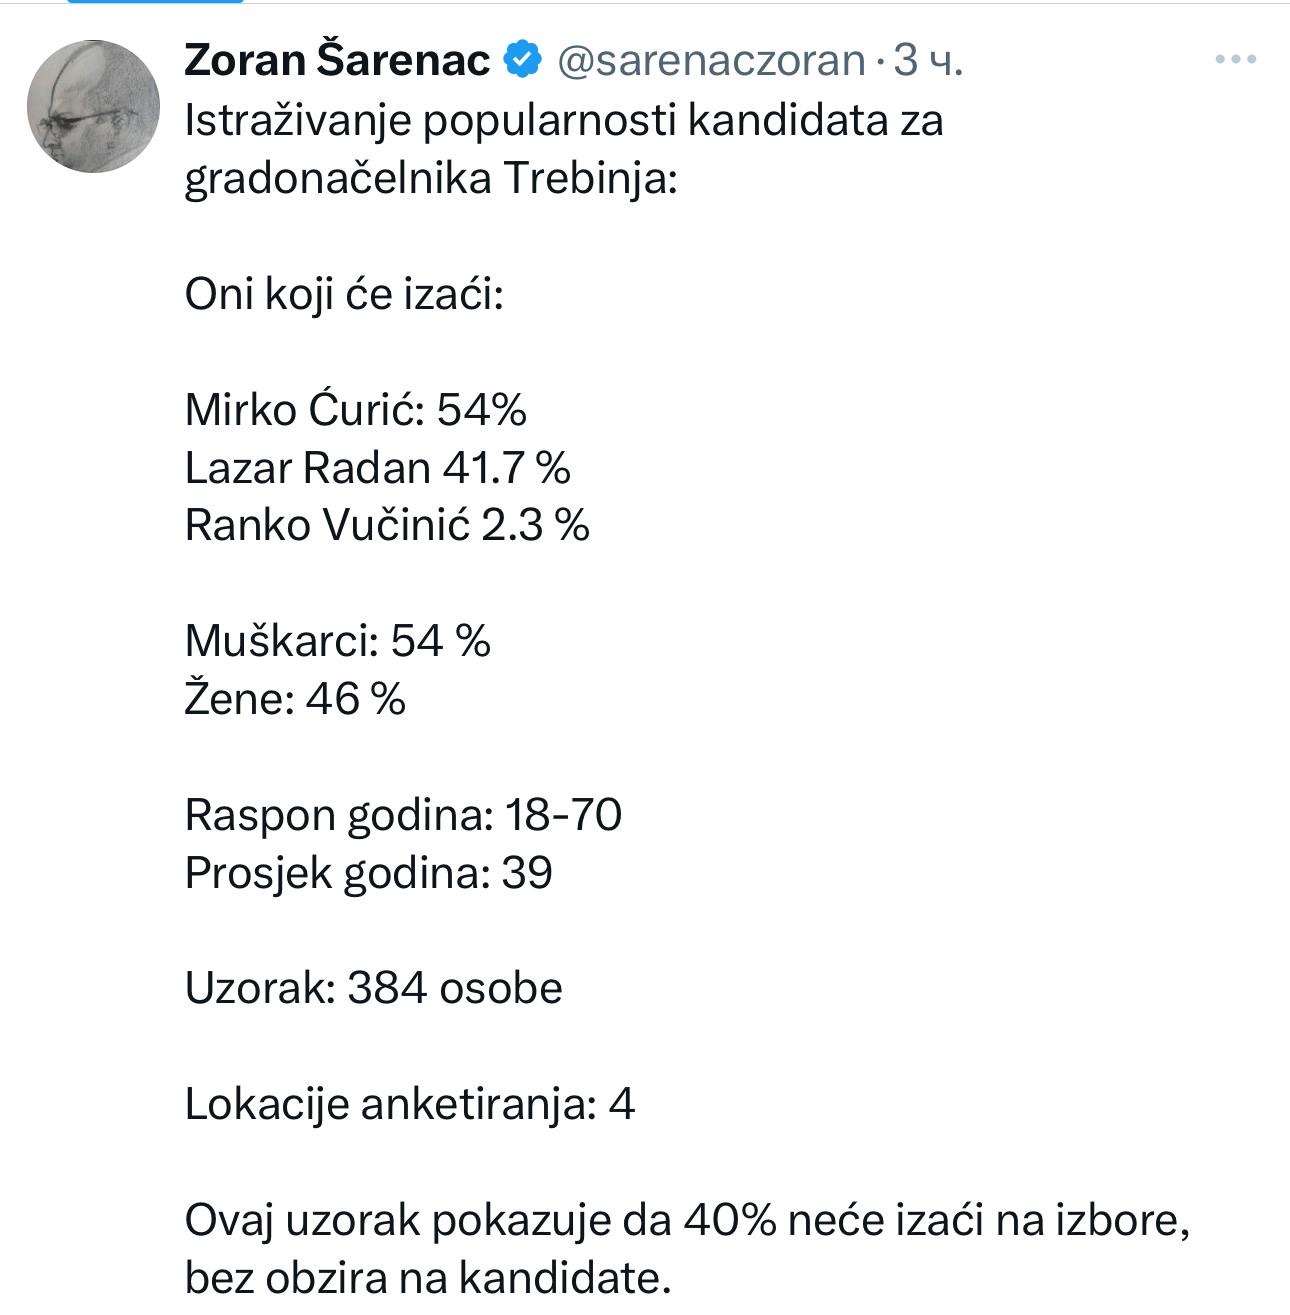Image resolution: width=1290 pixels, height=1315 pixels.
Task: Click the line 'Mirko Ćurić: 54%'
Action: point(356,409)
